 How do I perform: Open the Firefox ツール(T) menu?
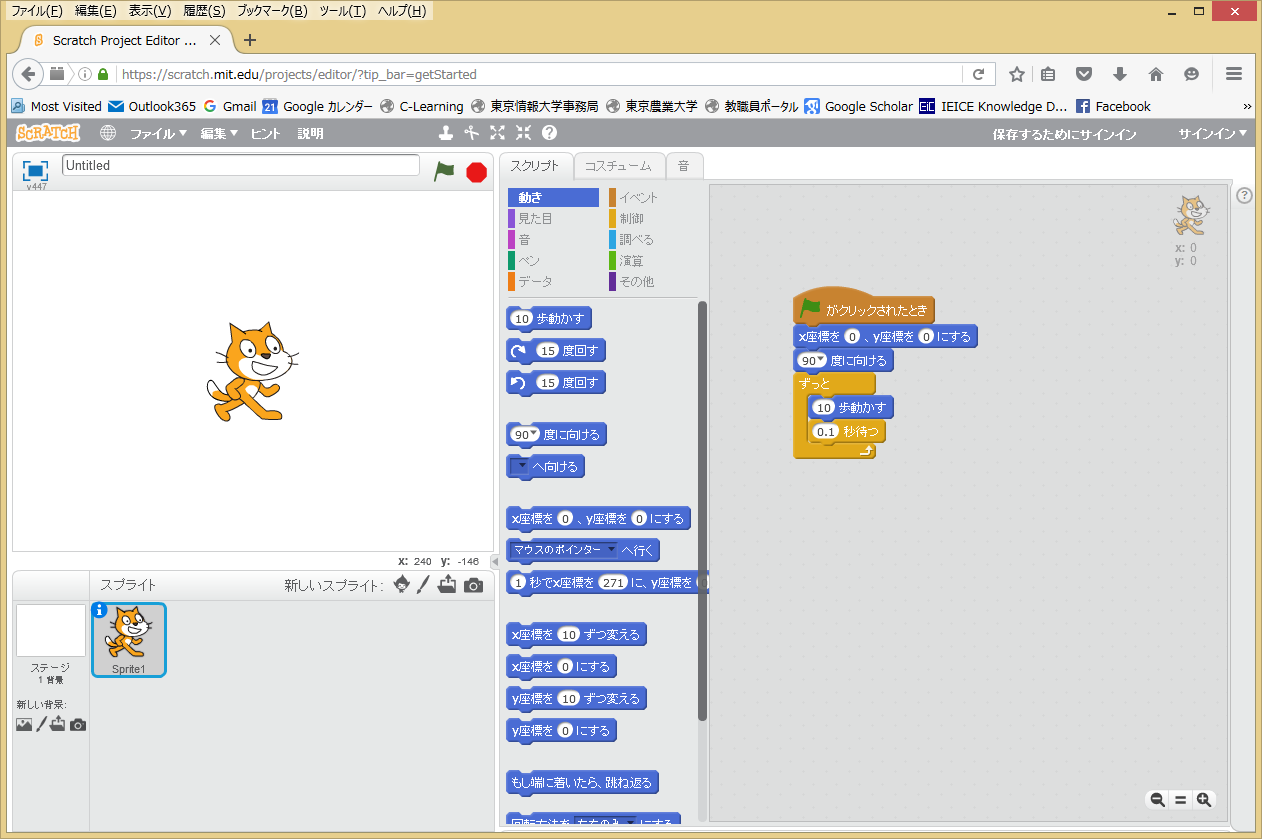point(342,11)
